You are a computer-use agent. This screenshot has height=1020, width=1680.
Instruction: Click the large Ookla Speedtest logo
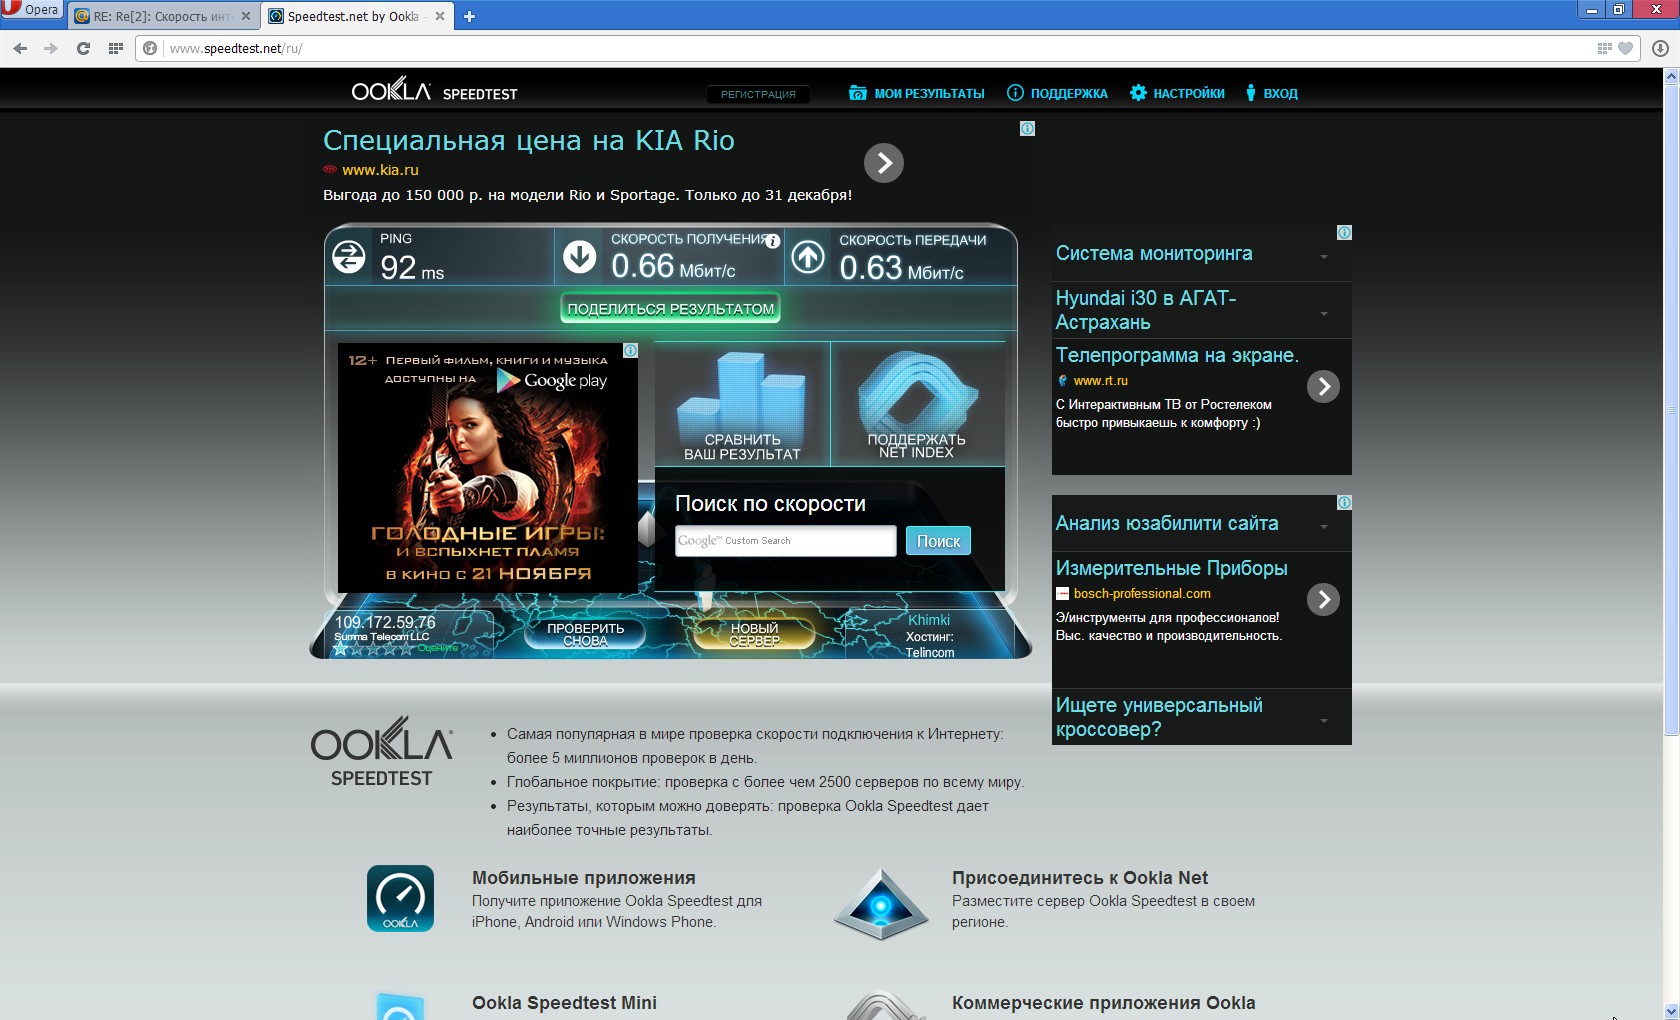click(381, 752)
